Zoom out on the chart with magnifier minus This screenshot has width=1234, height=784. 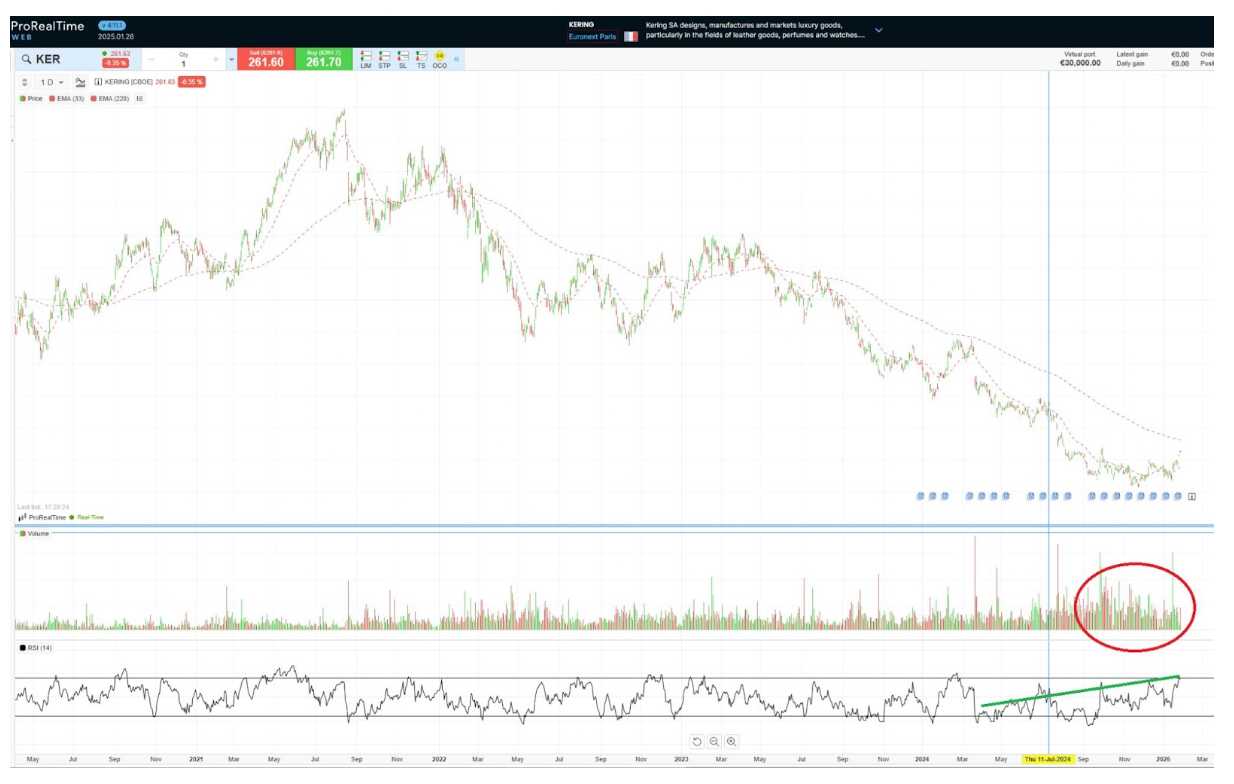pyautogui.click(x=714, y=741)
